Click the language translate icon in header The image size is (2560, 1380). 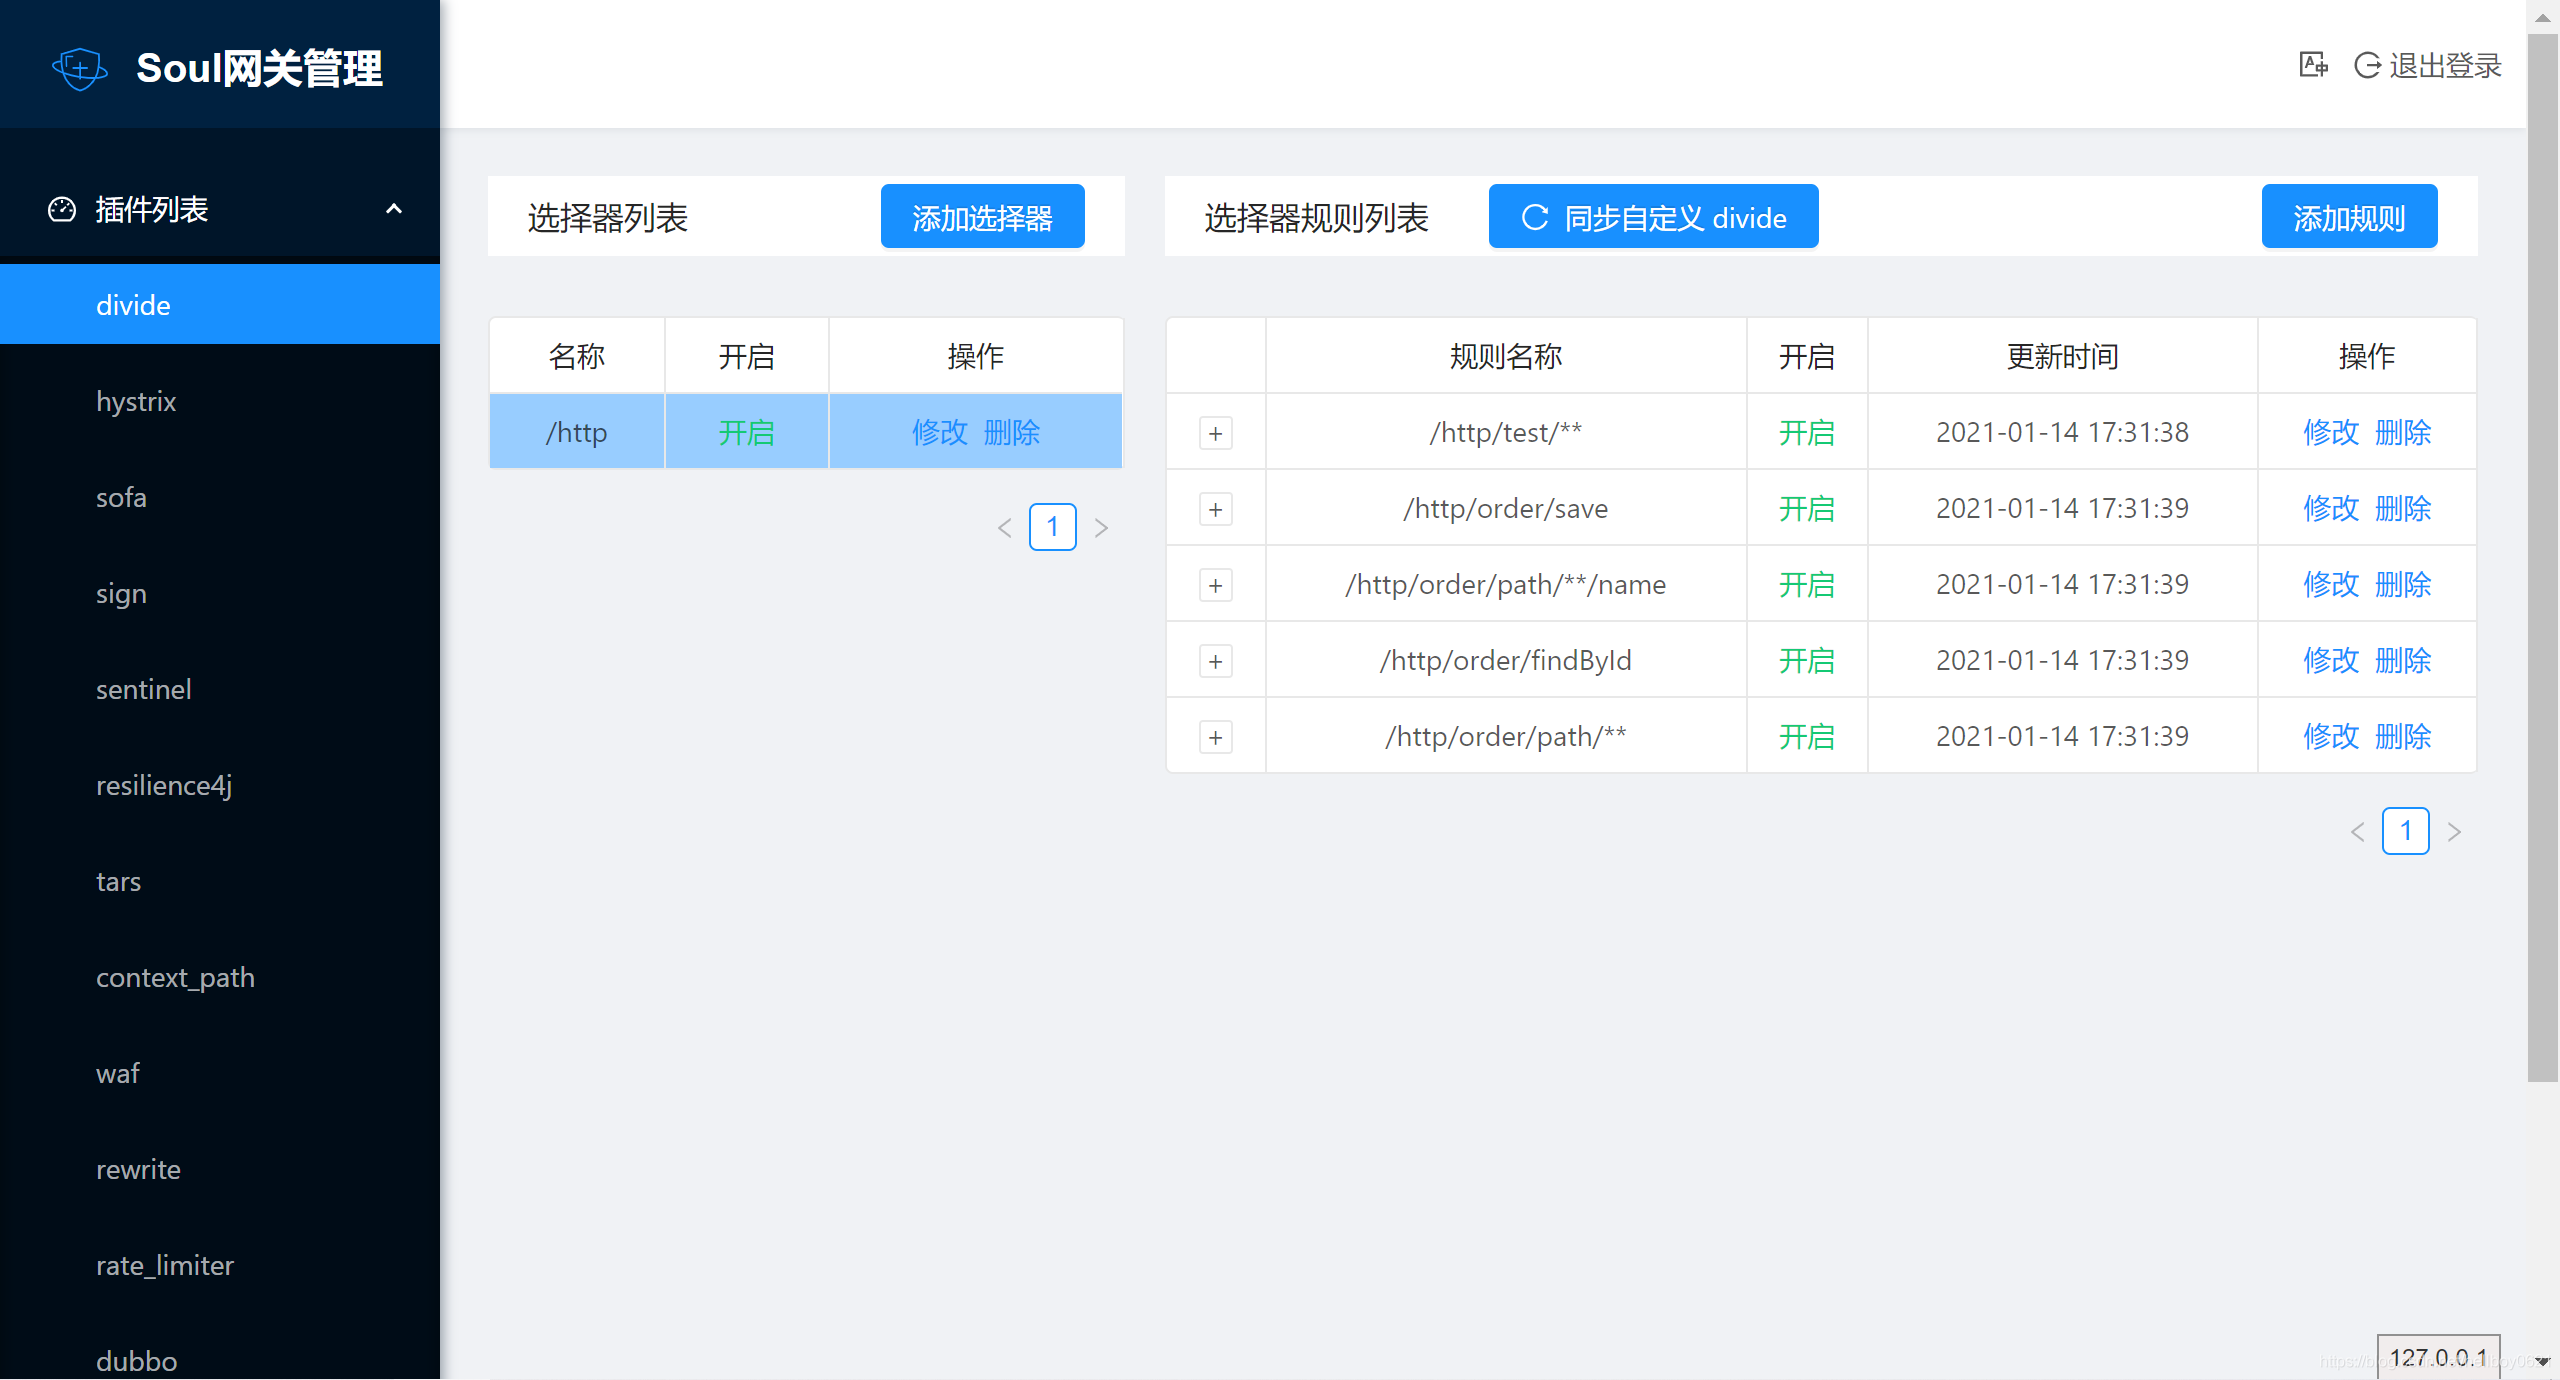click(2313, 65)
